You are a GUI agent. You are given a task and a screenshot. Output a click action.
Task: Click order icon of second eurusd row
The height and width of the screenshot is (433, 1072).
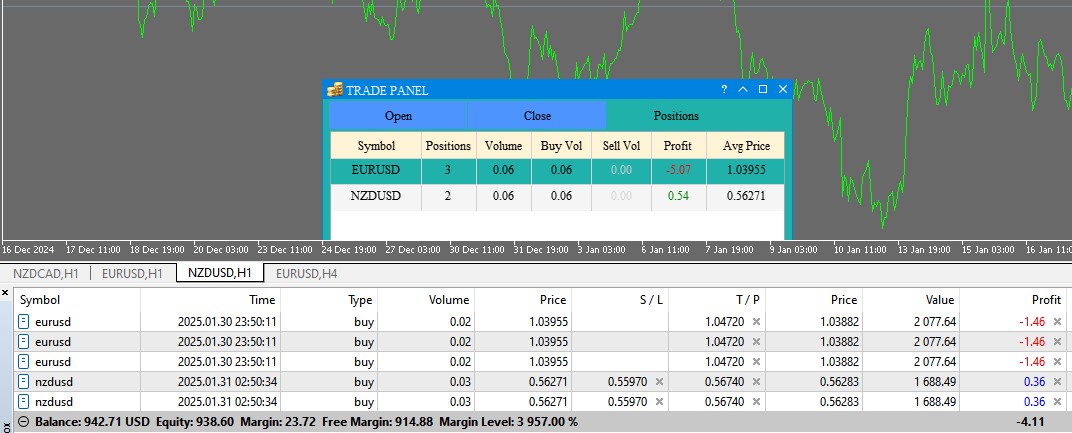point(23,341)
